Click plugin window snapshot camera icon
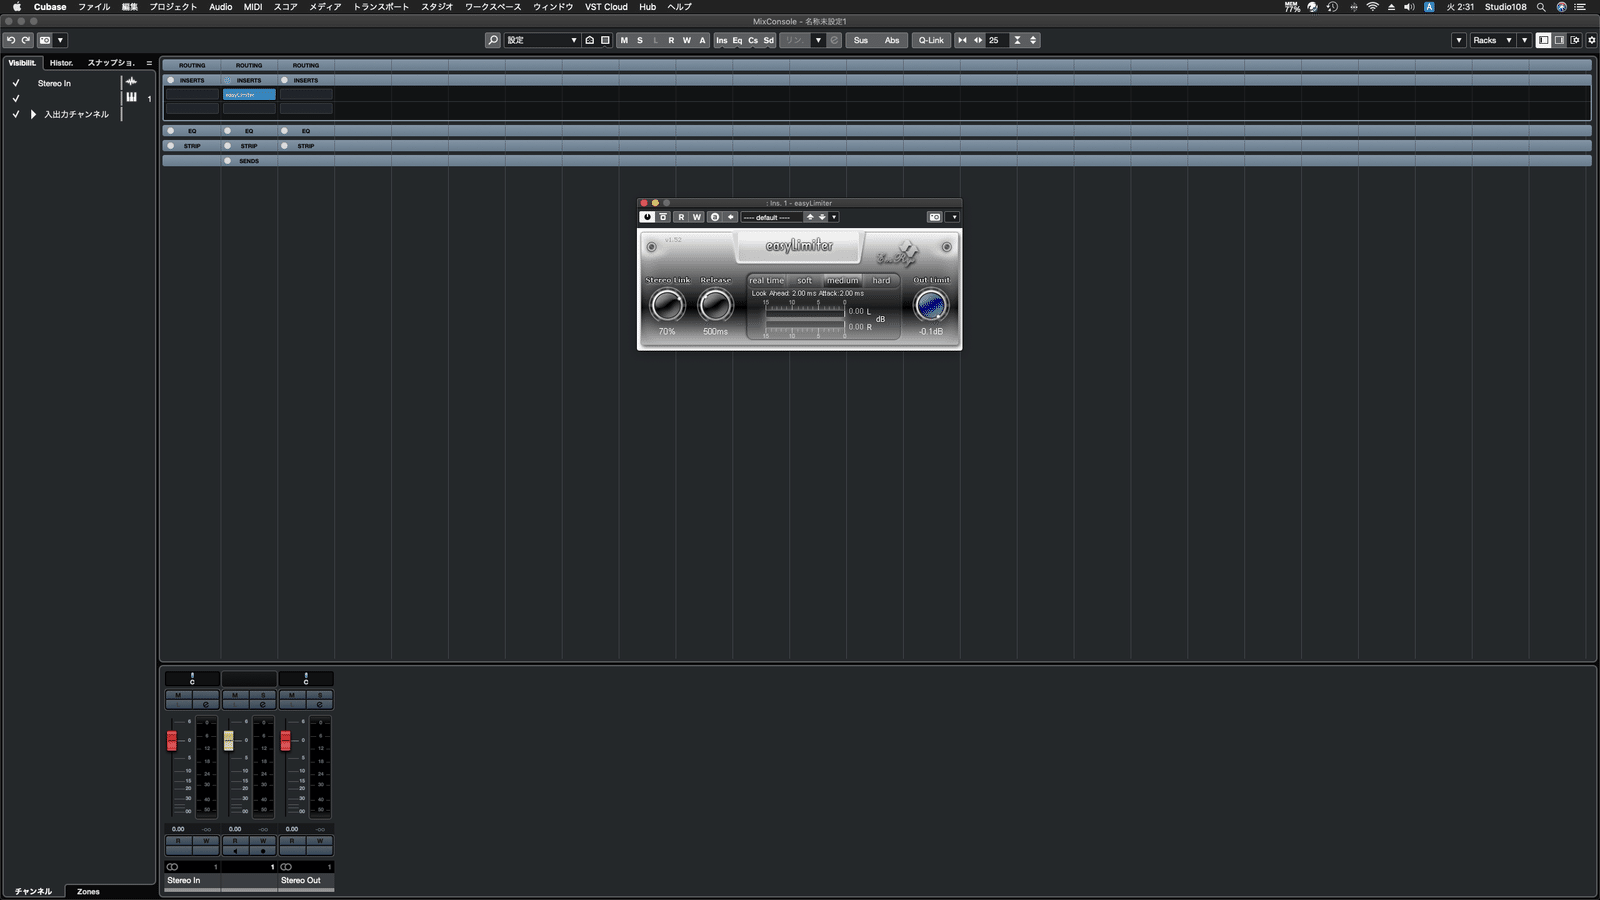 [x=935, y=217]
